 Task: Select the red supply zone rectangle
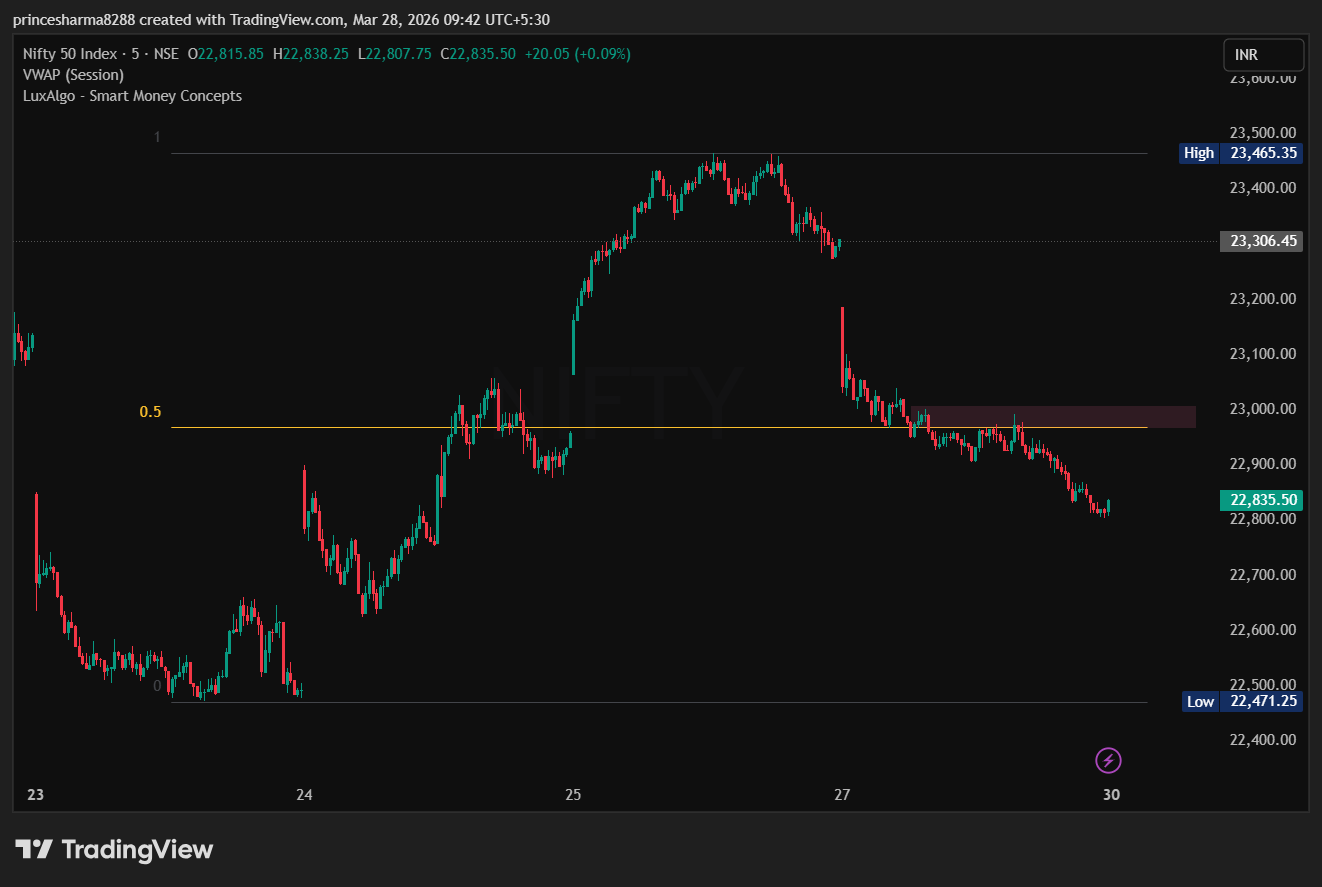[x=1060, y=416]
